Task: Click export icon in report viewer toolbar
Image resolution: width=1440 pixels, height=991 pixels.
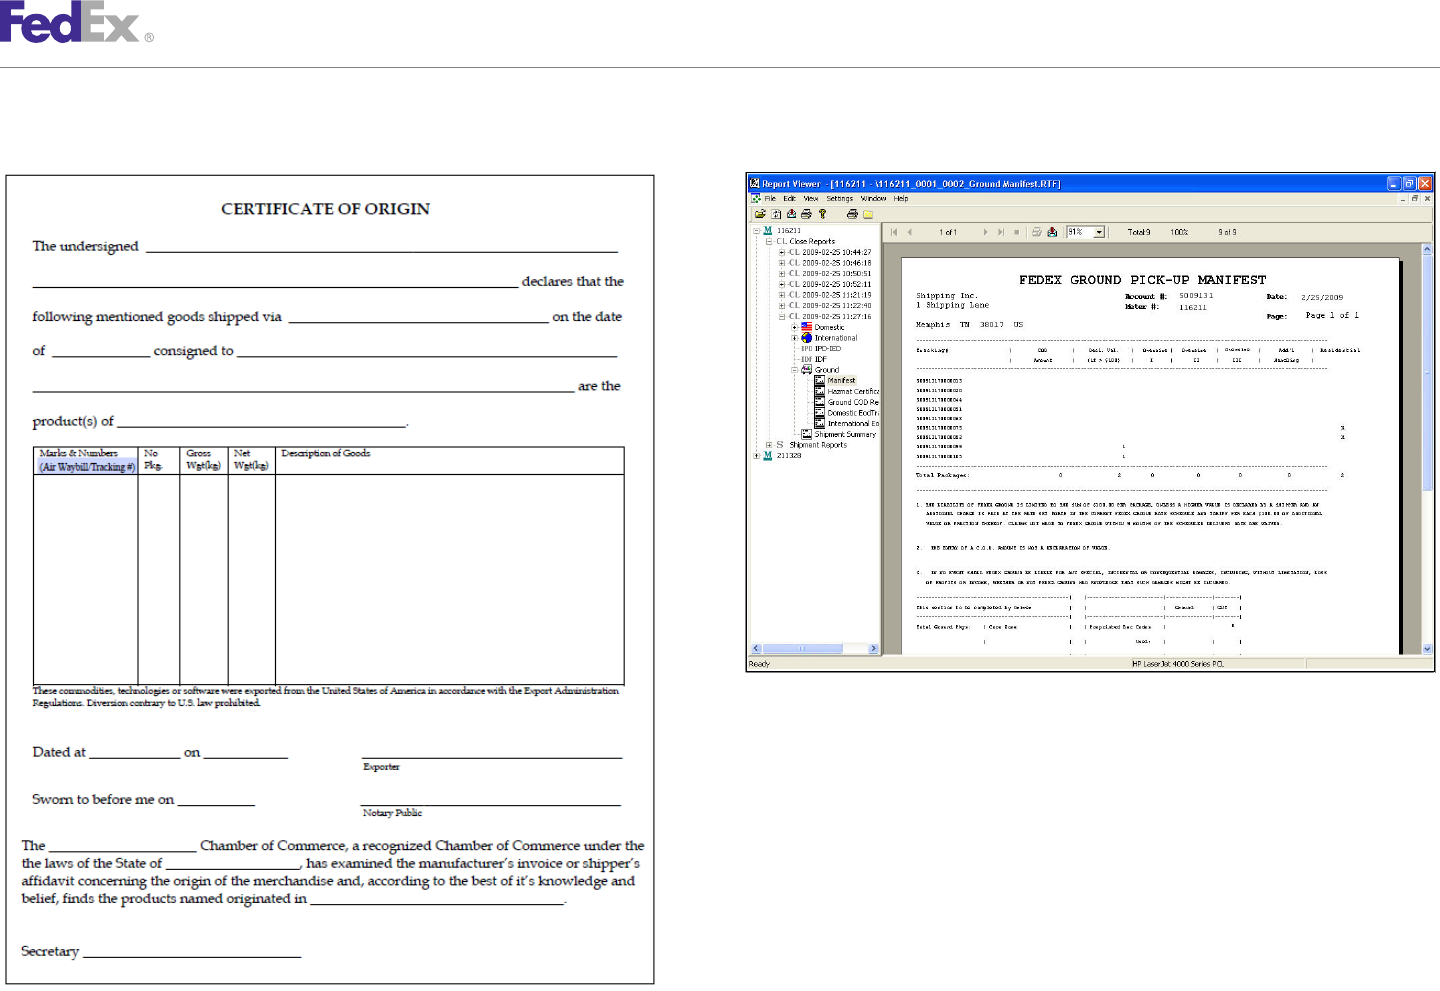Action: coord(1052,232)
